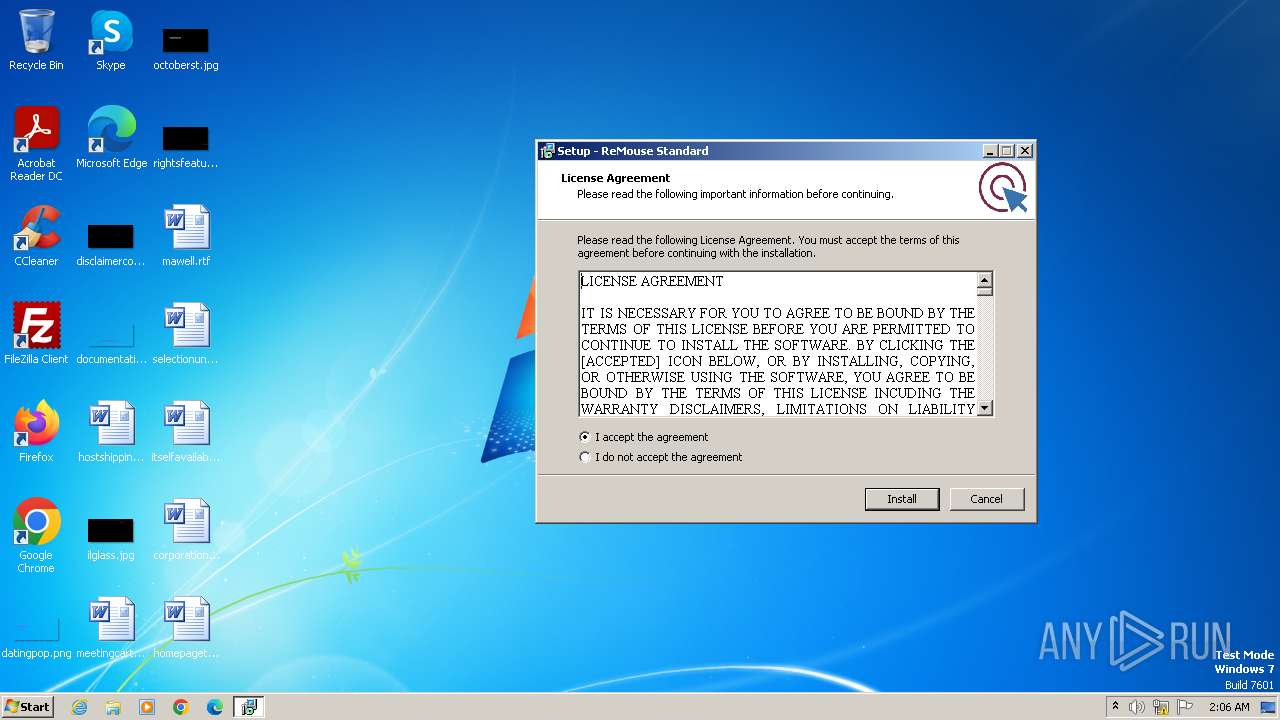Open Chrome from the taskbar
Screen dimensions: 1280x720
click(181, 707)
